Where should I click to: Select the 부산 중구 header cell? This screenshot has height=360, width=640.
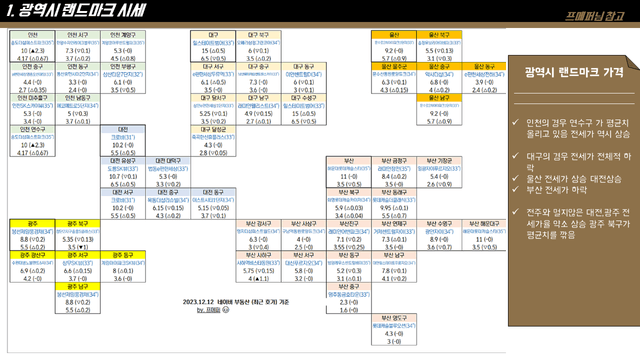(349, 287)
